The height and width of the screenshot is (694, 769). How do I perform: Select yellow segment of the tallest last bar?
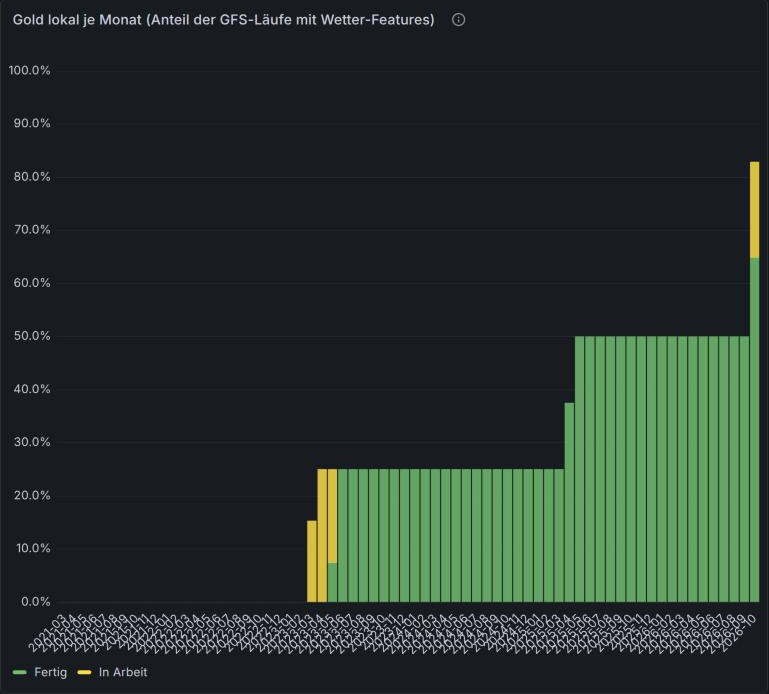point(754,209)
